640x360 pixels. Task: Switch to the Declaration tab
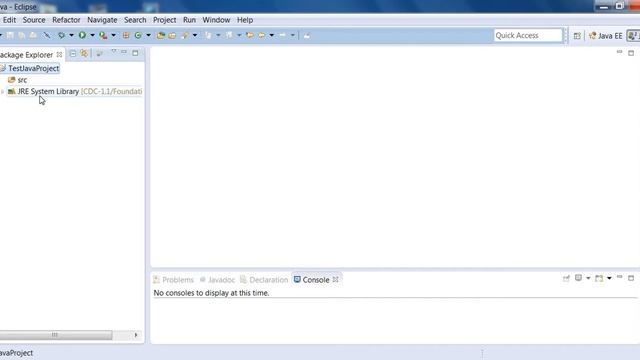point(264,280)
